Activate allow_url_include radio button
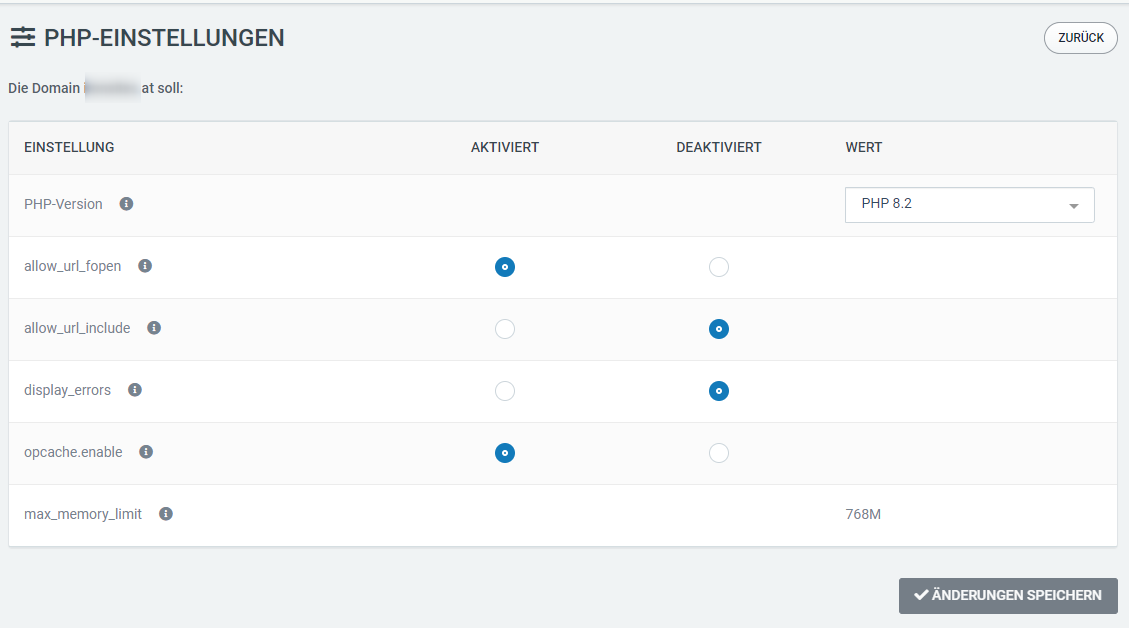 [505, 329]
